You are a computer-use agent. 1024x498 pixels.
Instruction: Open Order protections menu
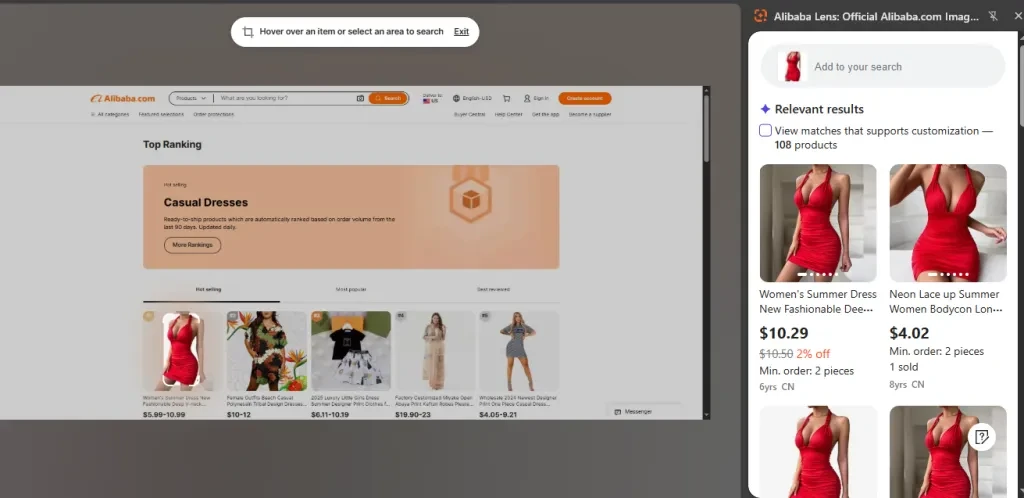(213, 114)
